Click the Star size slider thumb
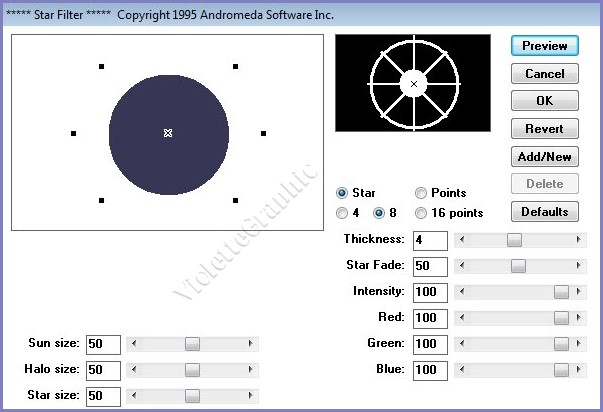 click(192, 396)
